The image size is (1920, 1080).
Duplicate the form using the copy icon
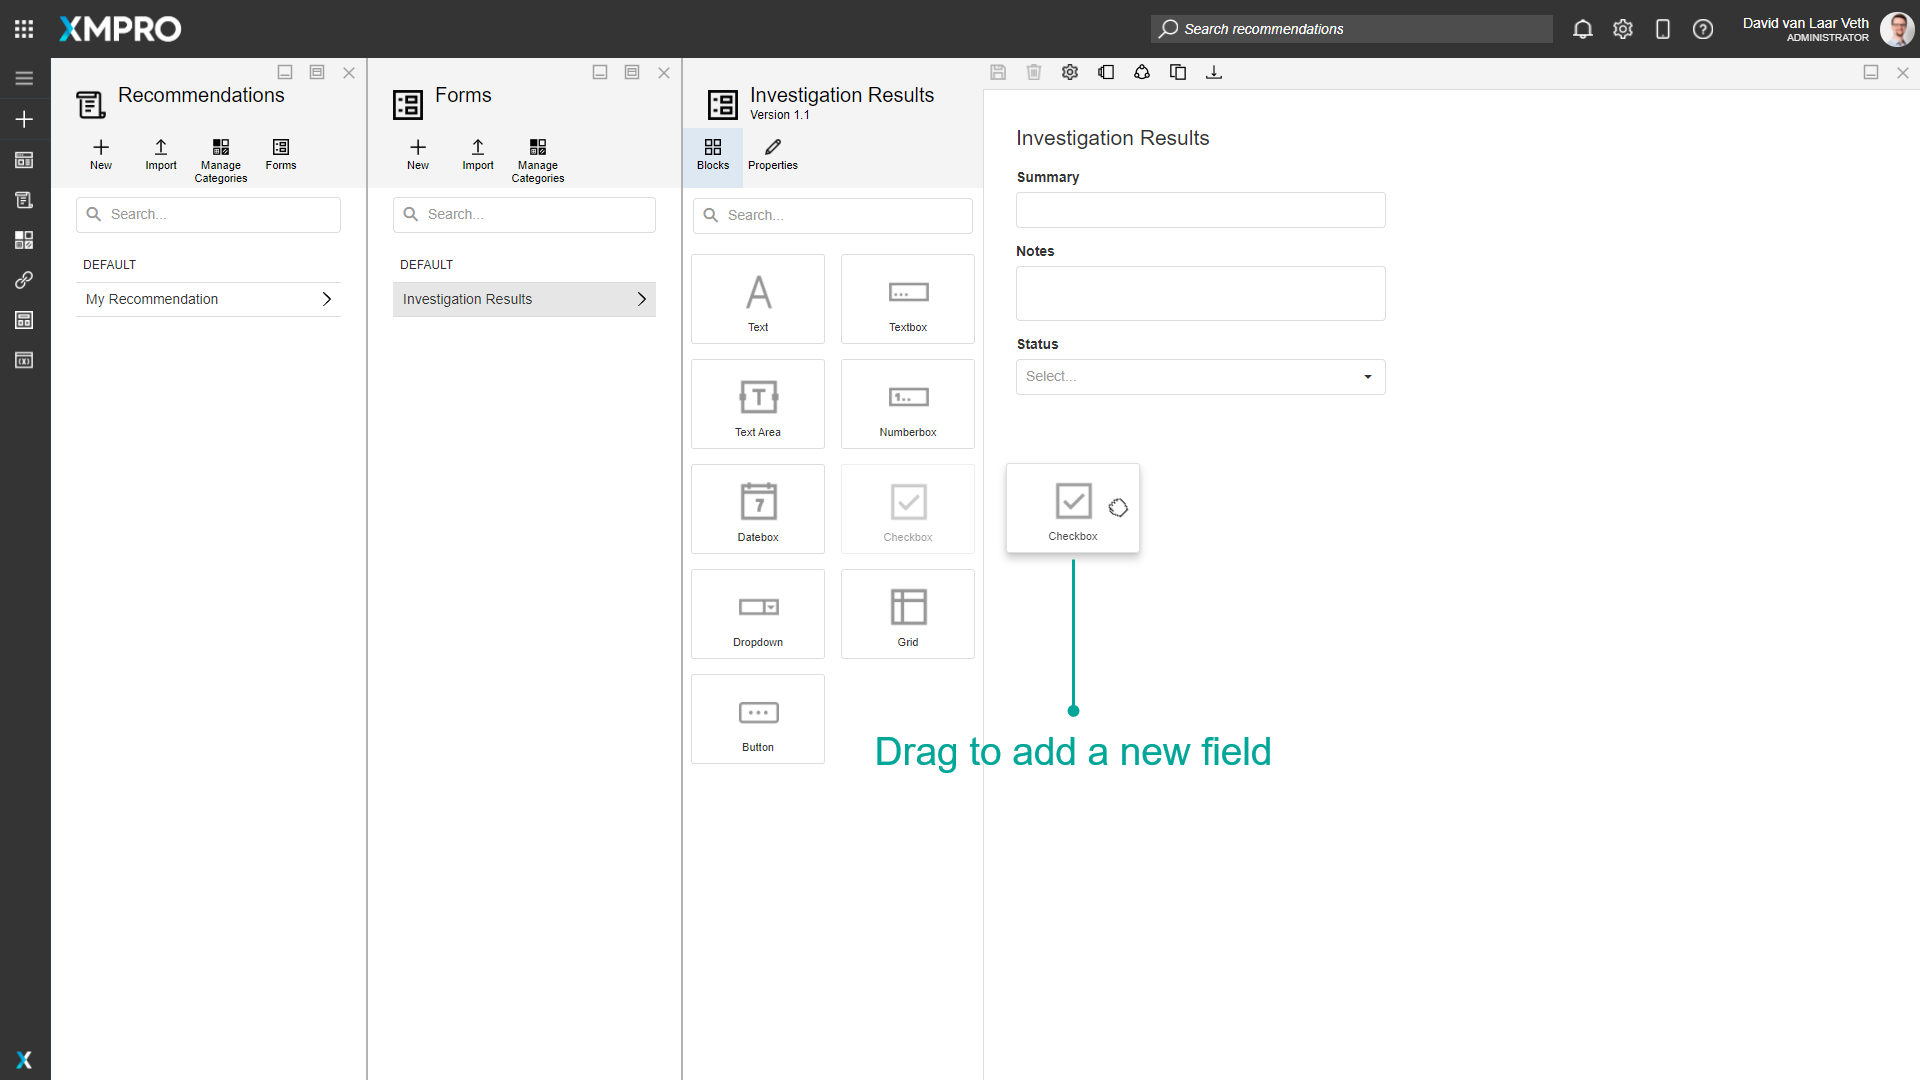click(1178, 71)
